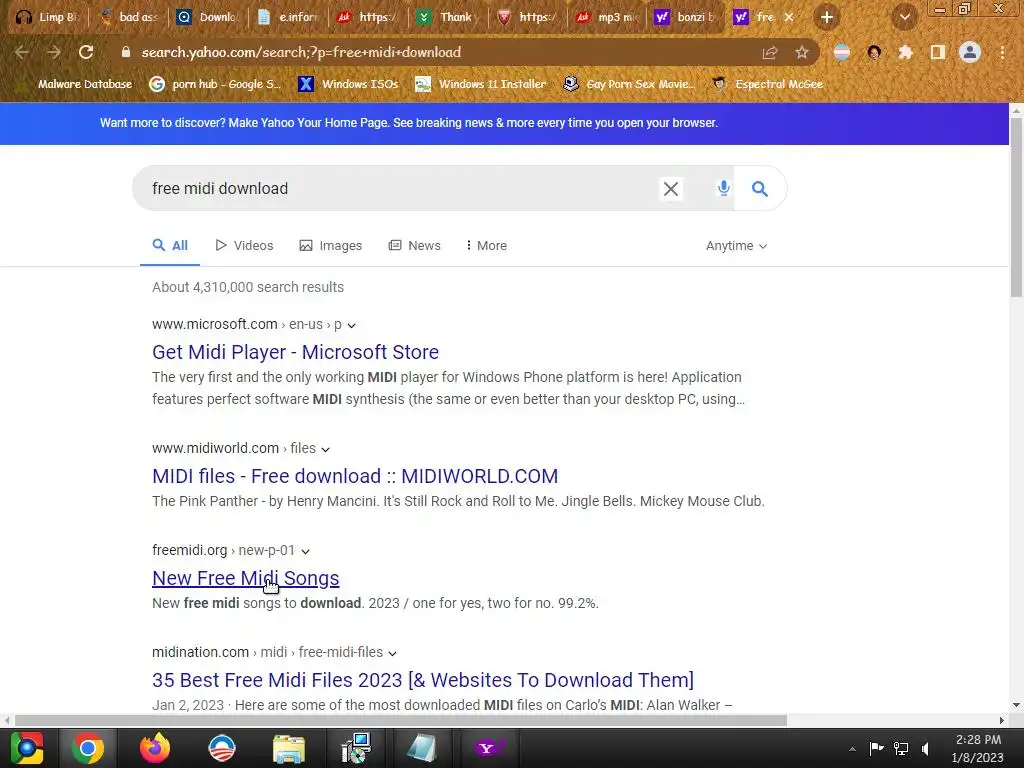Start voice search with the microphone icon
The width and height of the screenshot is (1024, 768).
pos(723,189)
